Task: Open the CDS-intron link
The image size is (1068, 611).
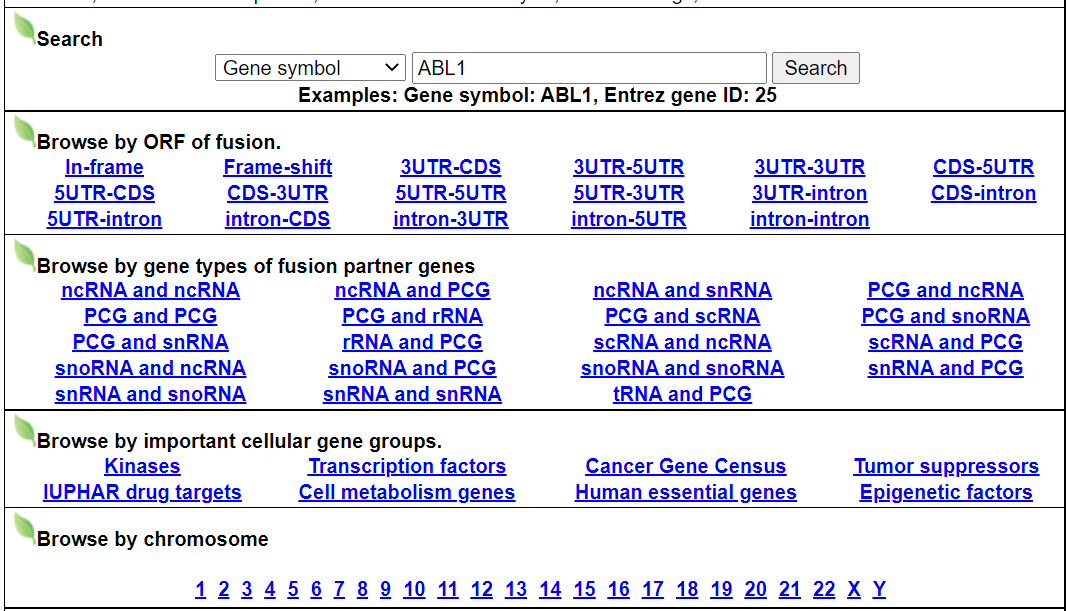Action: click(x=983, y=193)
